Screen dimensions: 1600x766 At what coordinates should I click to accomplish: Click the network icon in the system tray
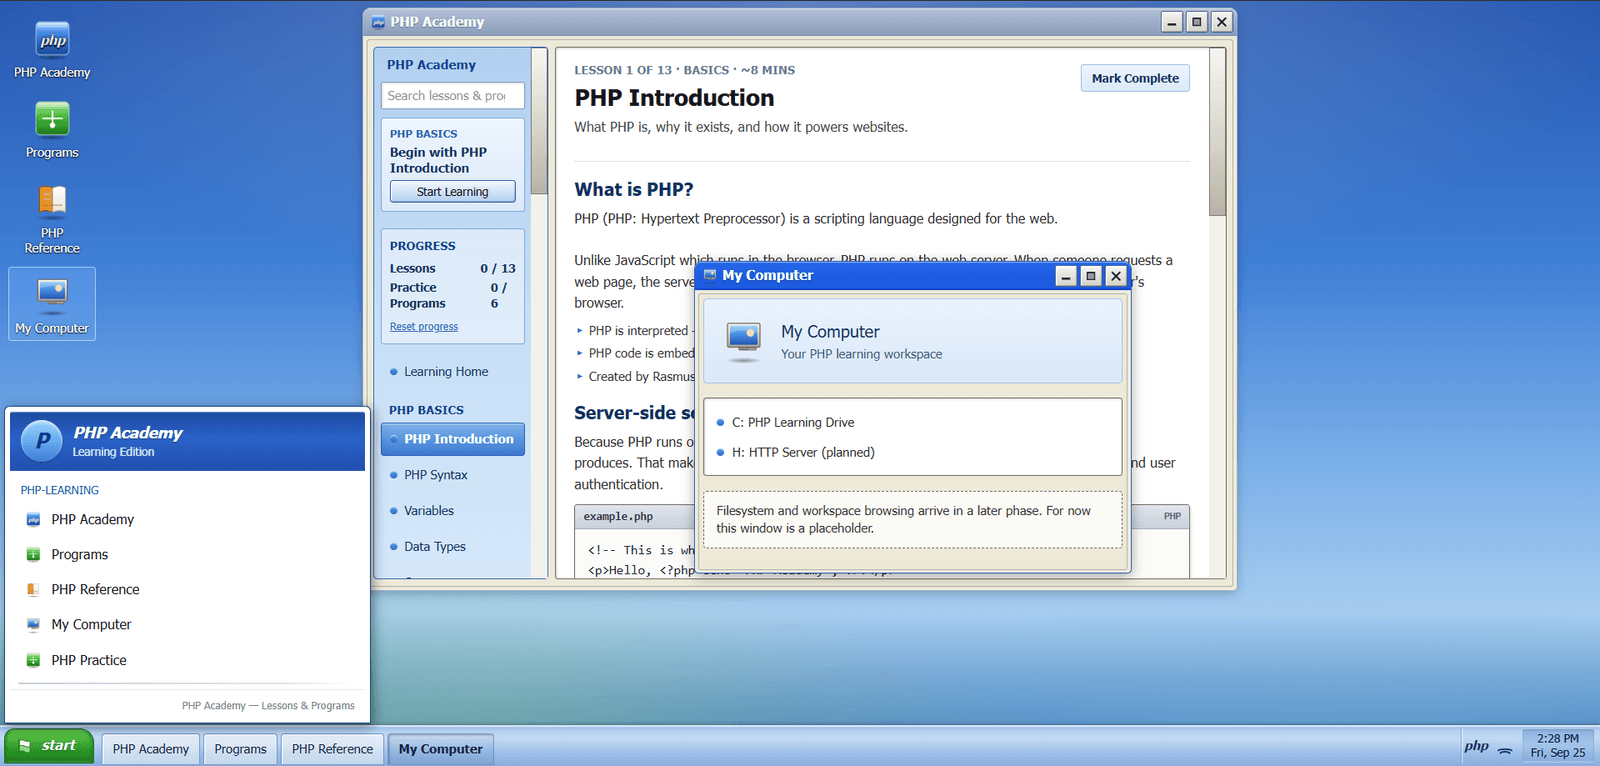pyautogui.click(x=1505, y=749)
